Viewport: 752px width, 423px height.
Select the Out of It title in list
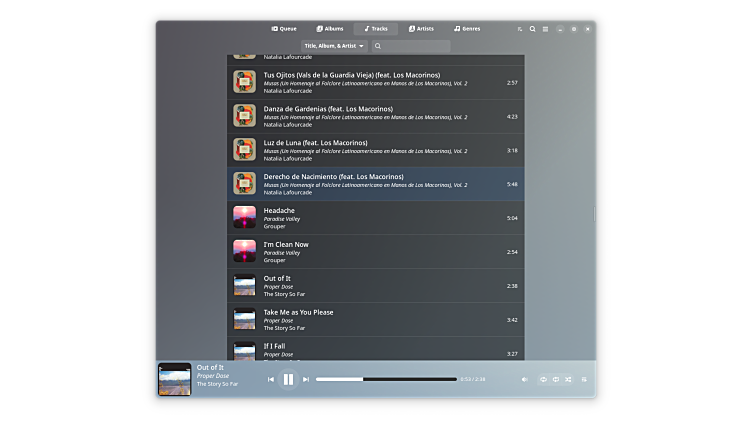coord(277,278)
